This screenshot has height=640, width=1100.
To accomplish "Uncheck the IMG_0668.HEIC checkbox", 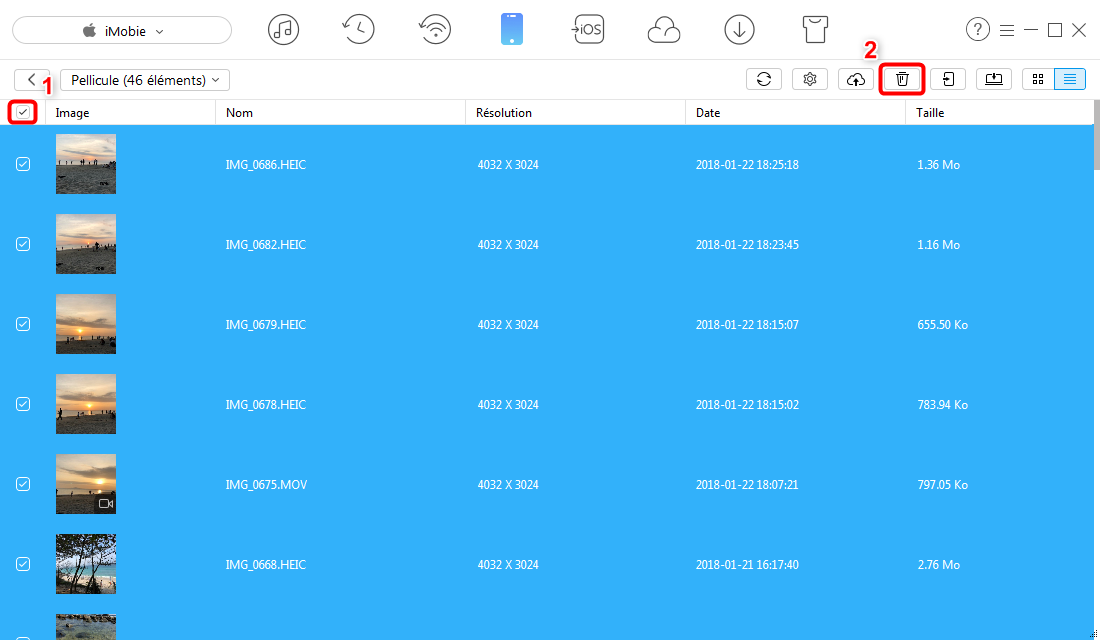I will coord(23,564).
